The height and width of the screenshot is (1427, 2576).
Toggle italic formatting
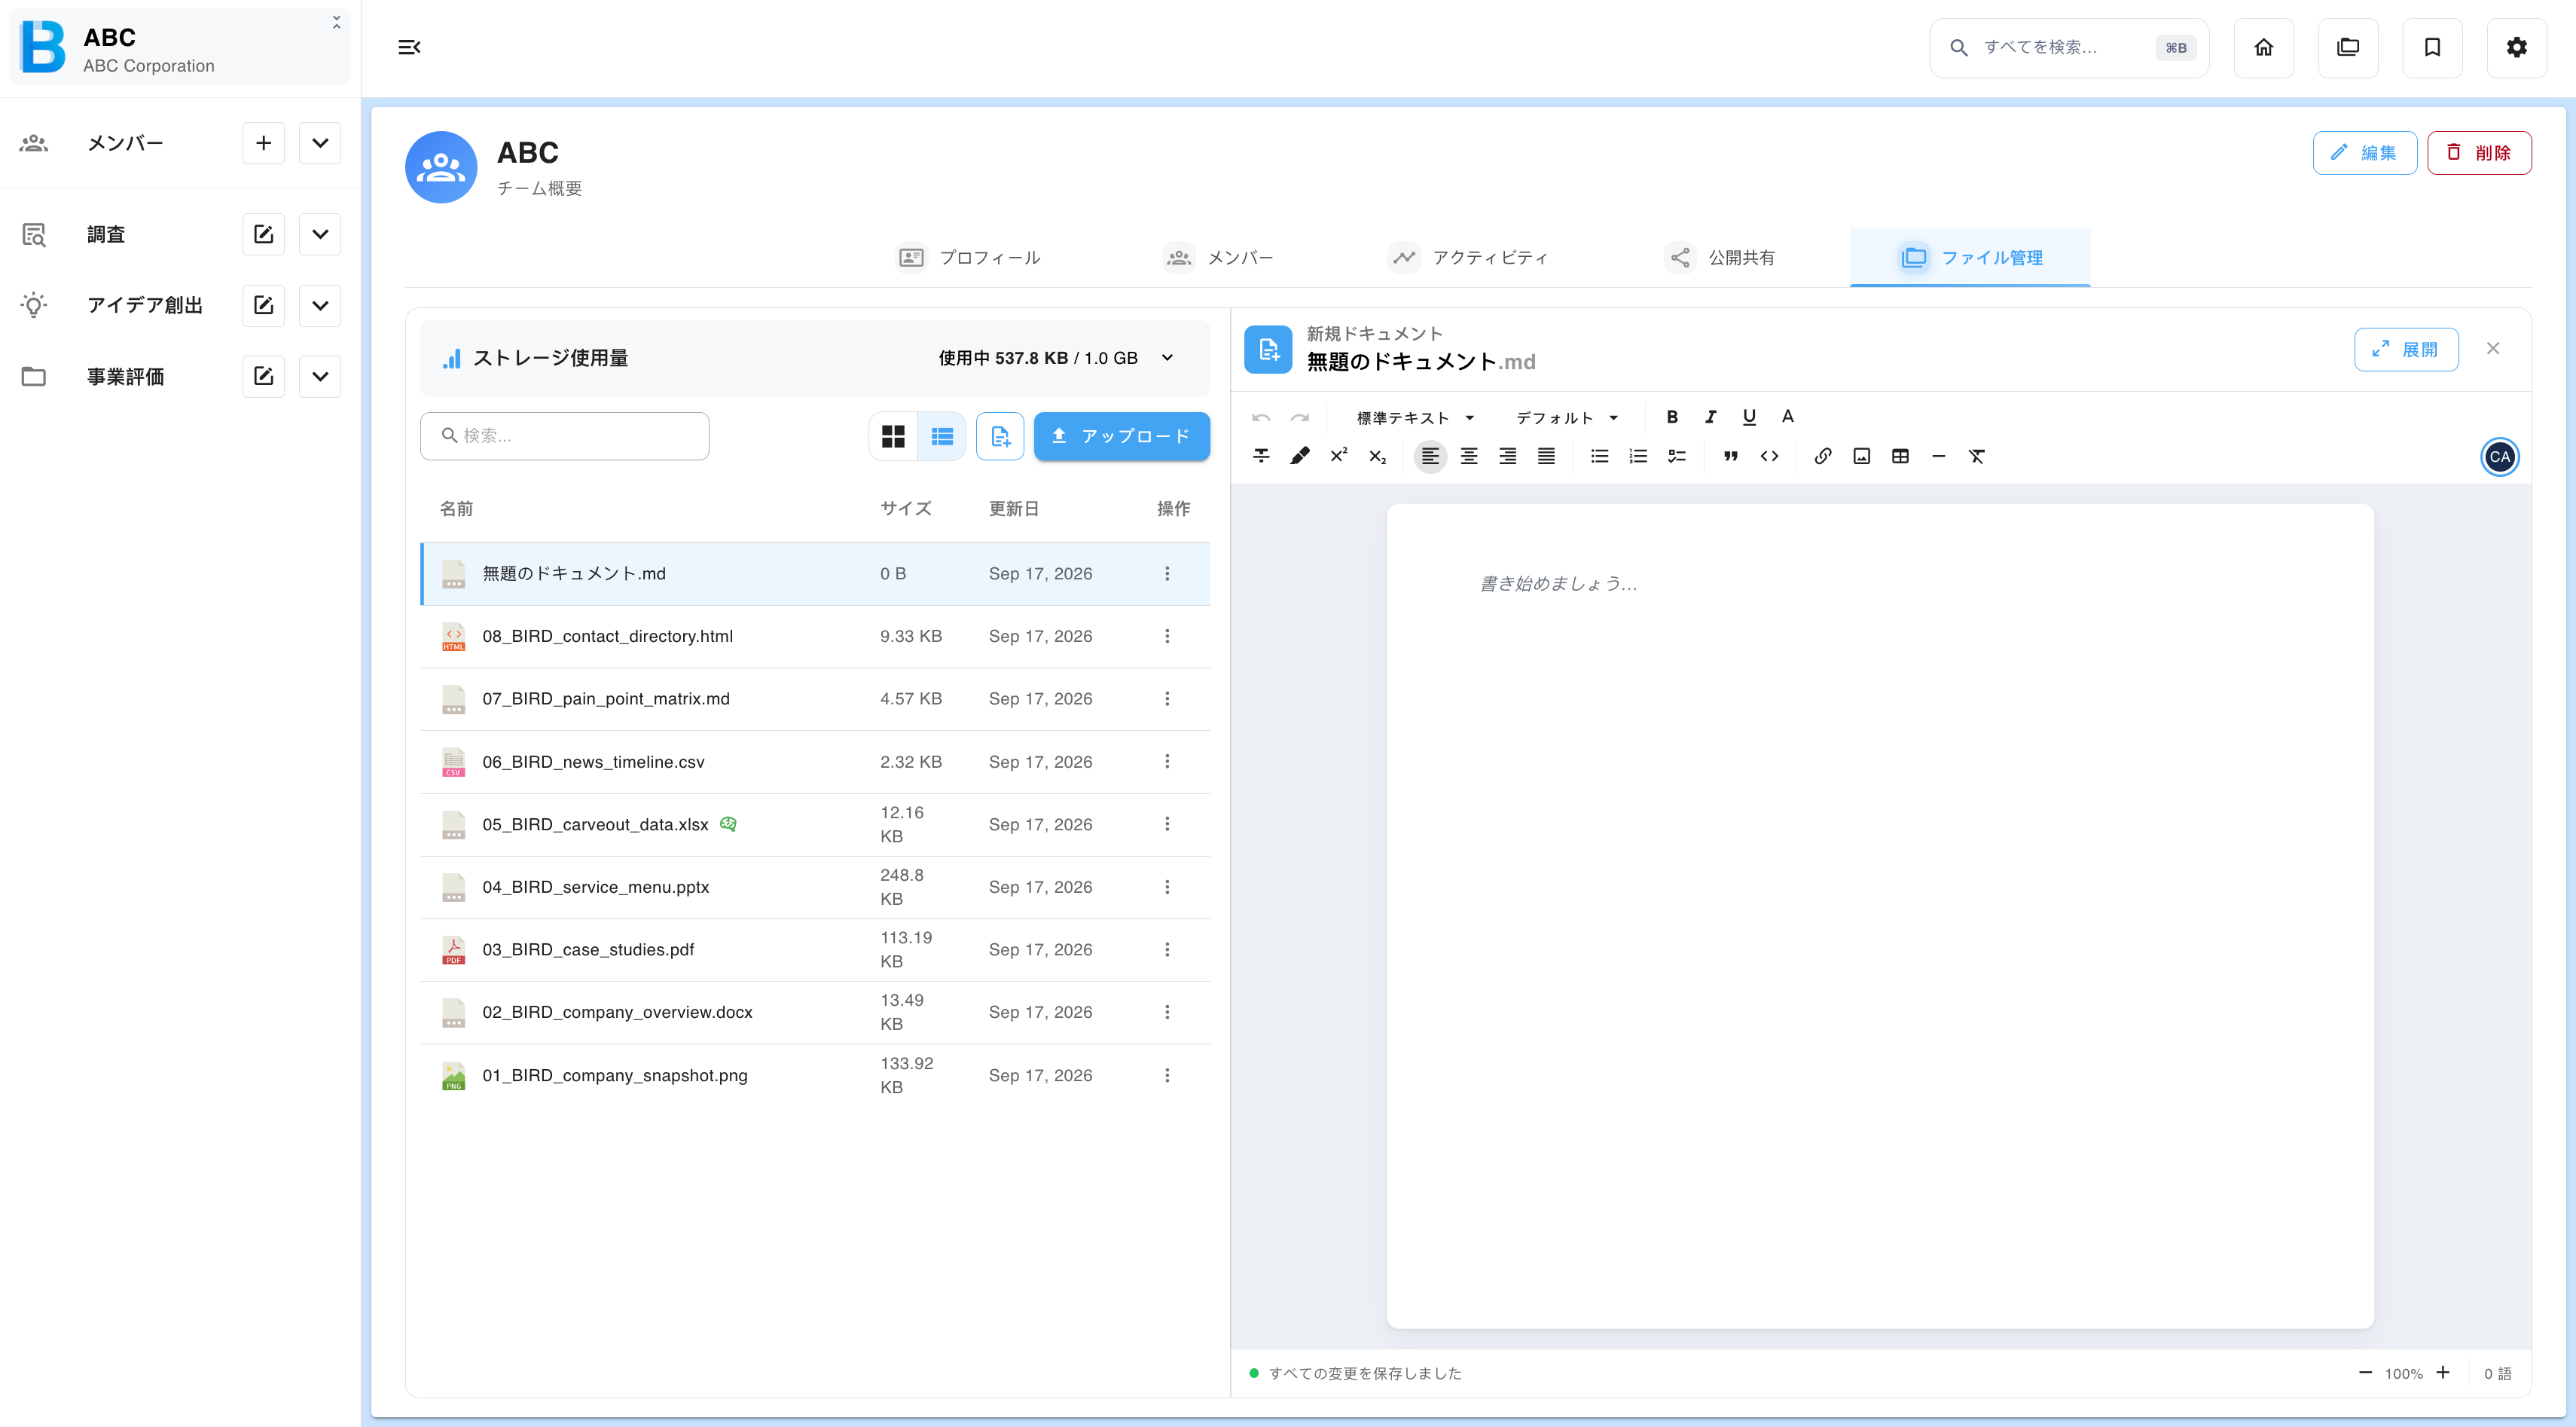pos(1711,417)
